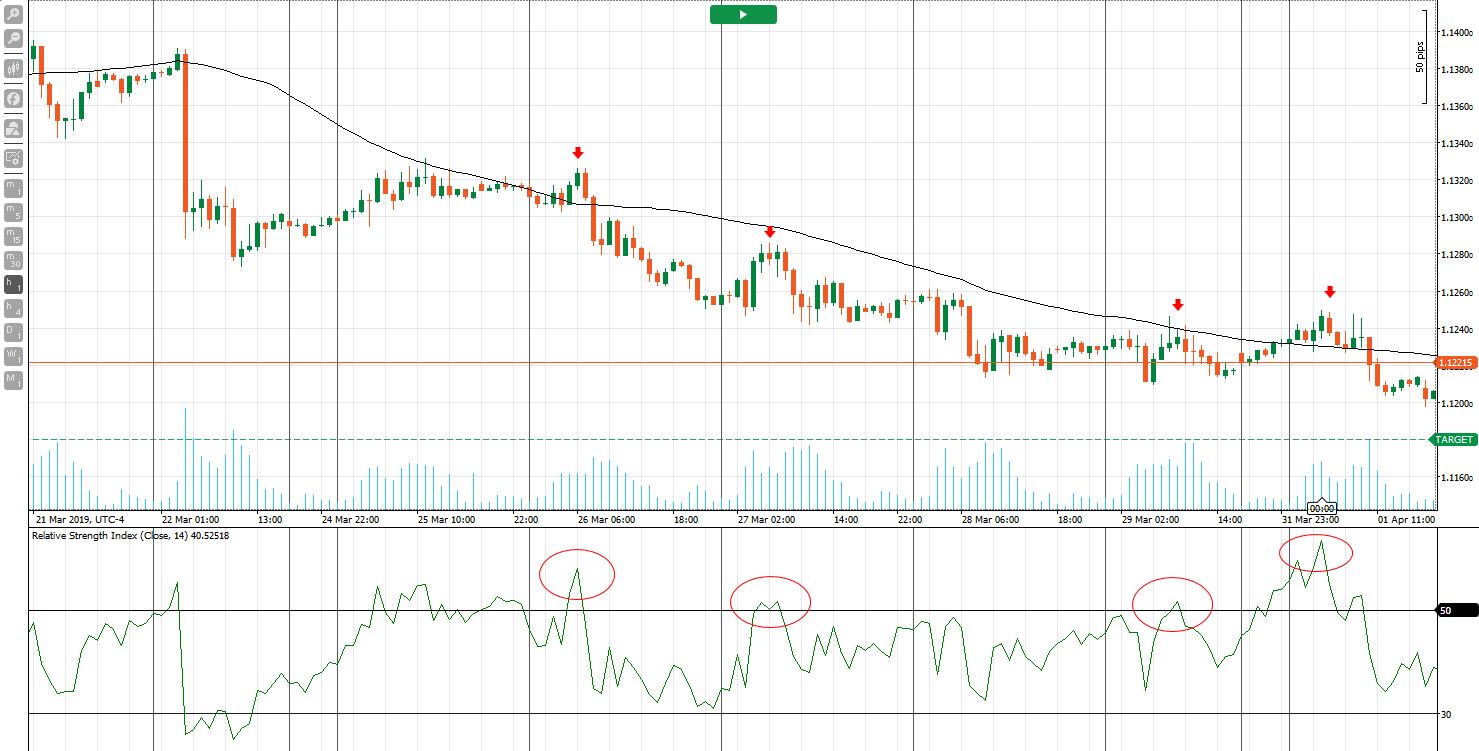Click the 00:00 crosshair time marker
This screenshot has height=751, width=1479.
[x=1323, y=508]
